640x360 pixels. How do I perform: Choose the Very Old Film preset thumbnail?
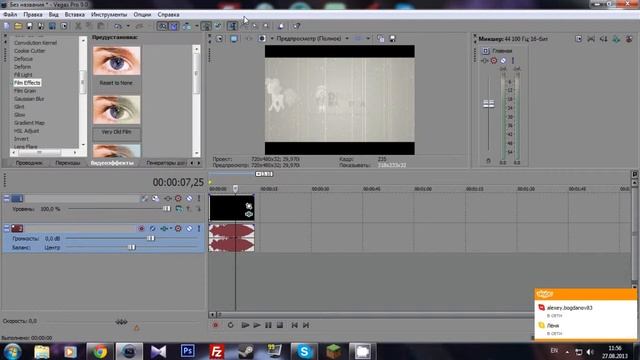(116, 110)
